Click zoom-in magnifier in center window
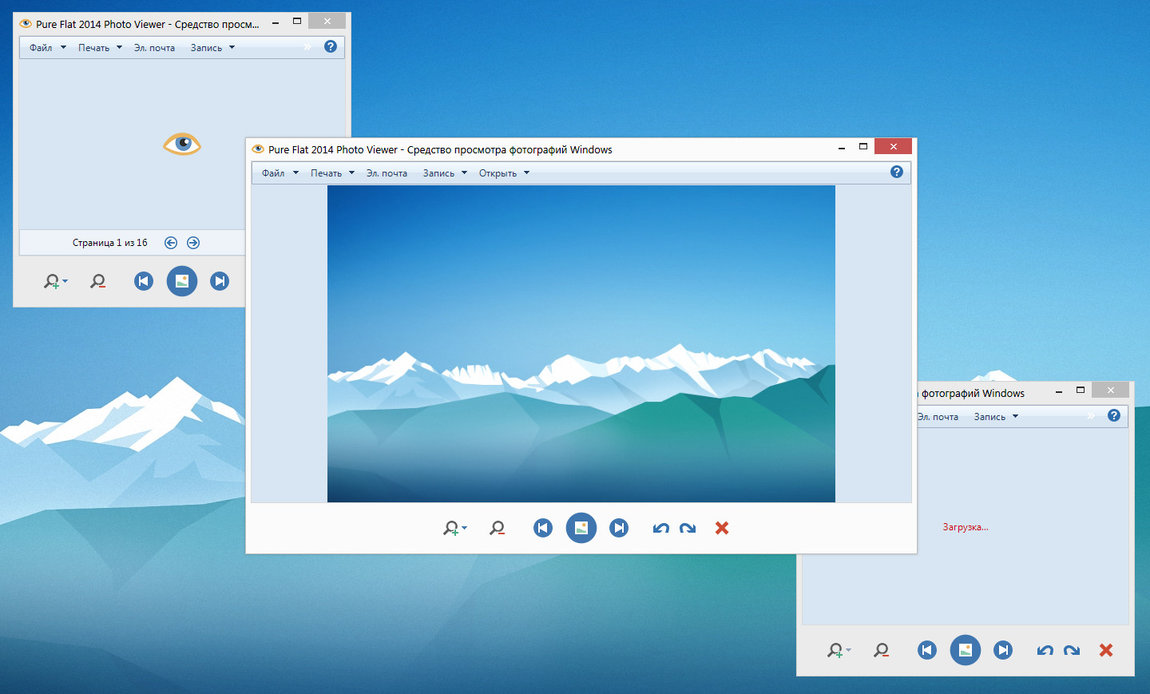The width and height of the screenshot is (1150, 694). pyautogui.click(x=451, y=528)
